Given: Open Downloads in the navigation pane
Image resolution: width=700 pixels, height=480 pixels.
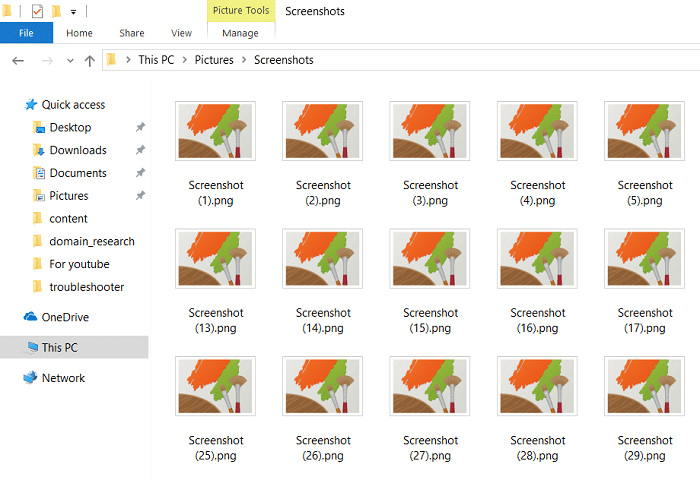Looking at the screenshot, I should point(78,150).
